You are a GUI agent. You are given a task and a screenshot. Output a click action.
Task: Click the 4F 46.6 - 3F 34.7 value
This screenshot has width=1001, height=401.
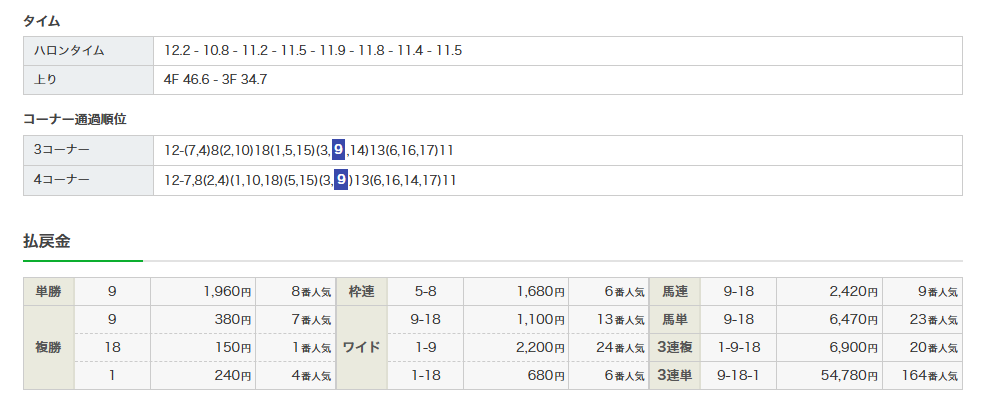click(216, 79)
